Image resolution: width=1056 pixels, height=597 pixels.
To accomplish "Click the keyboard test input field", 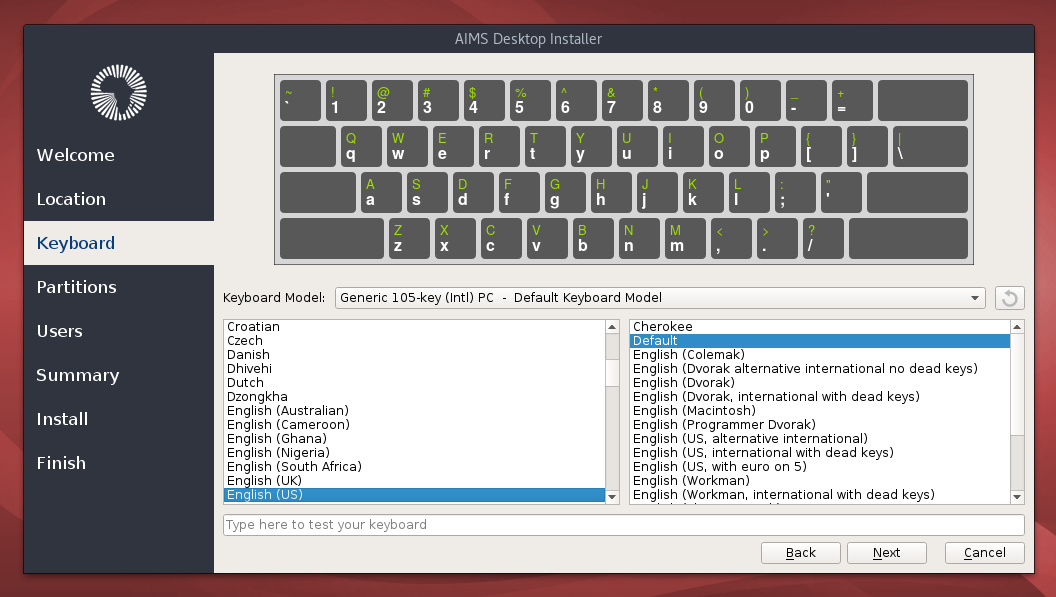I will 624,525.
